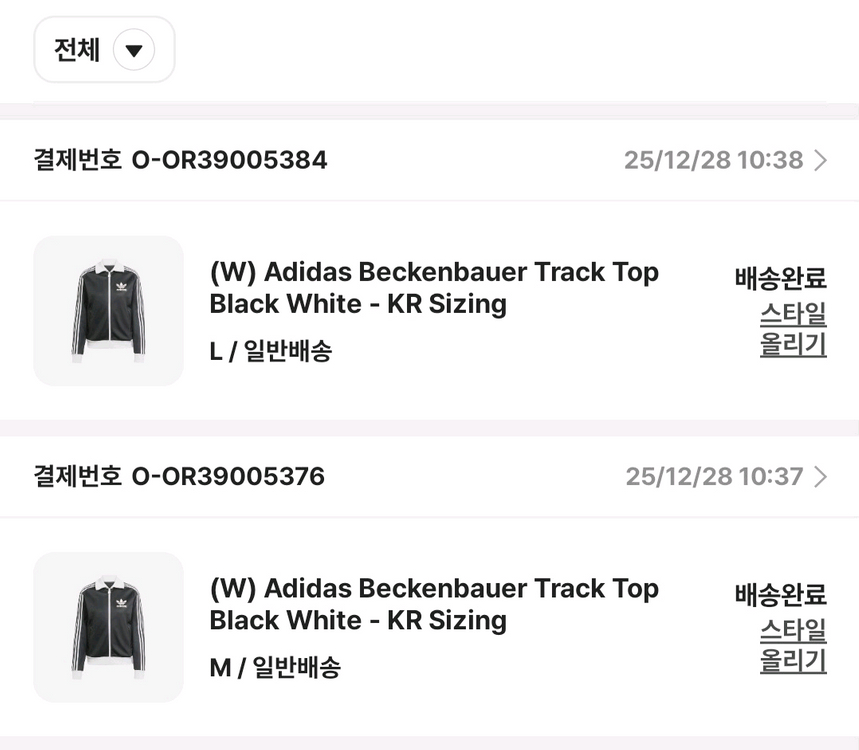
Task: Click the down arrow icon beside 전체
Action: pyautogui.click(x=134, y=50)
